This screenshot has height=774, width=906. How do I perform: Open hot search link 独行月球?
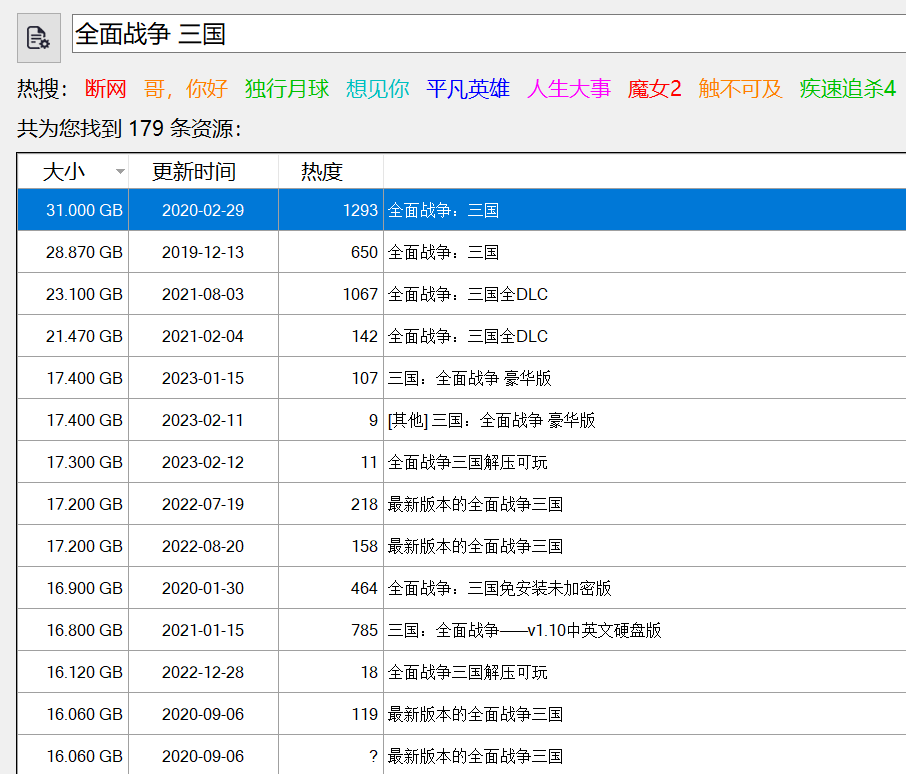287,89
